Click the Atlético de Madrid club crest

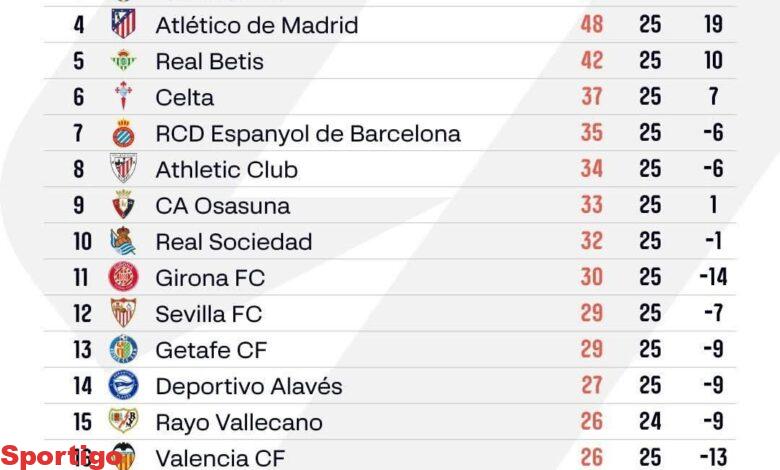[x=123, y=24]
